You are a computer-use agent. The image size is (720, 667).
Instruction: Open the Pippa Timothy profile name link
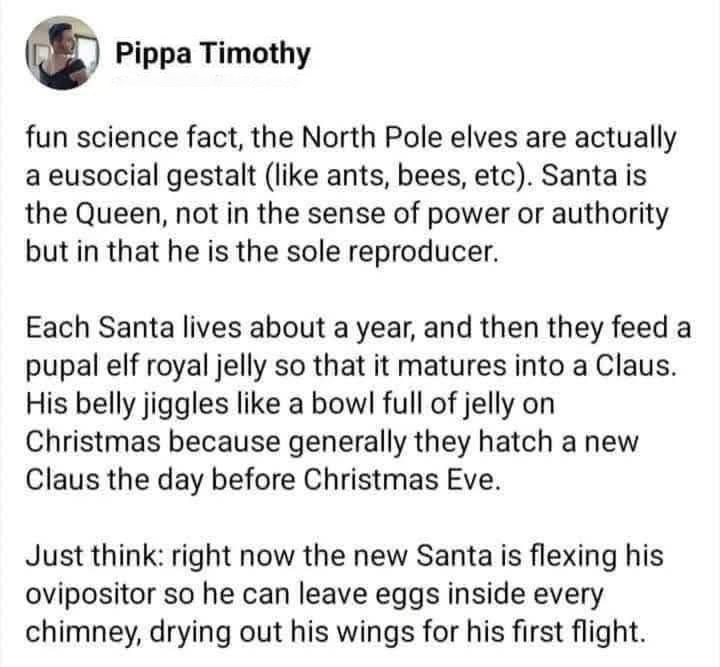pyautogui.click(x=212, y=53)
